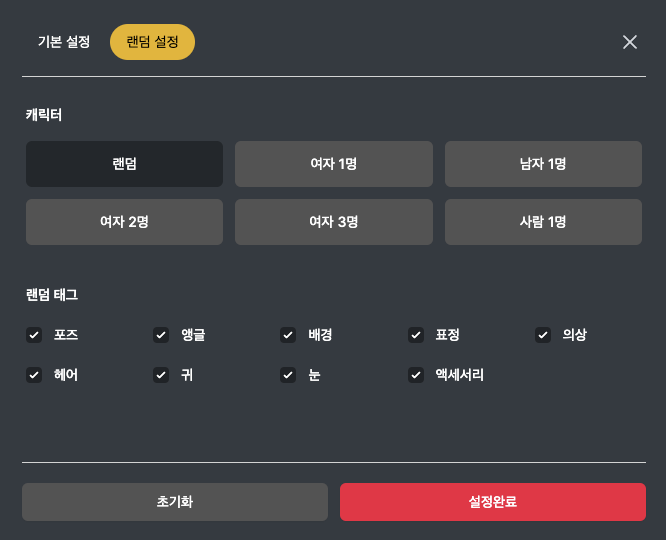The height and width of the screenshot is (540, 666).
Task: Uncheck the 포즈 random tag checkbox
Action: point(34,335)
